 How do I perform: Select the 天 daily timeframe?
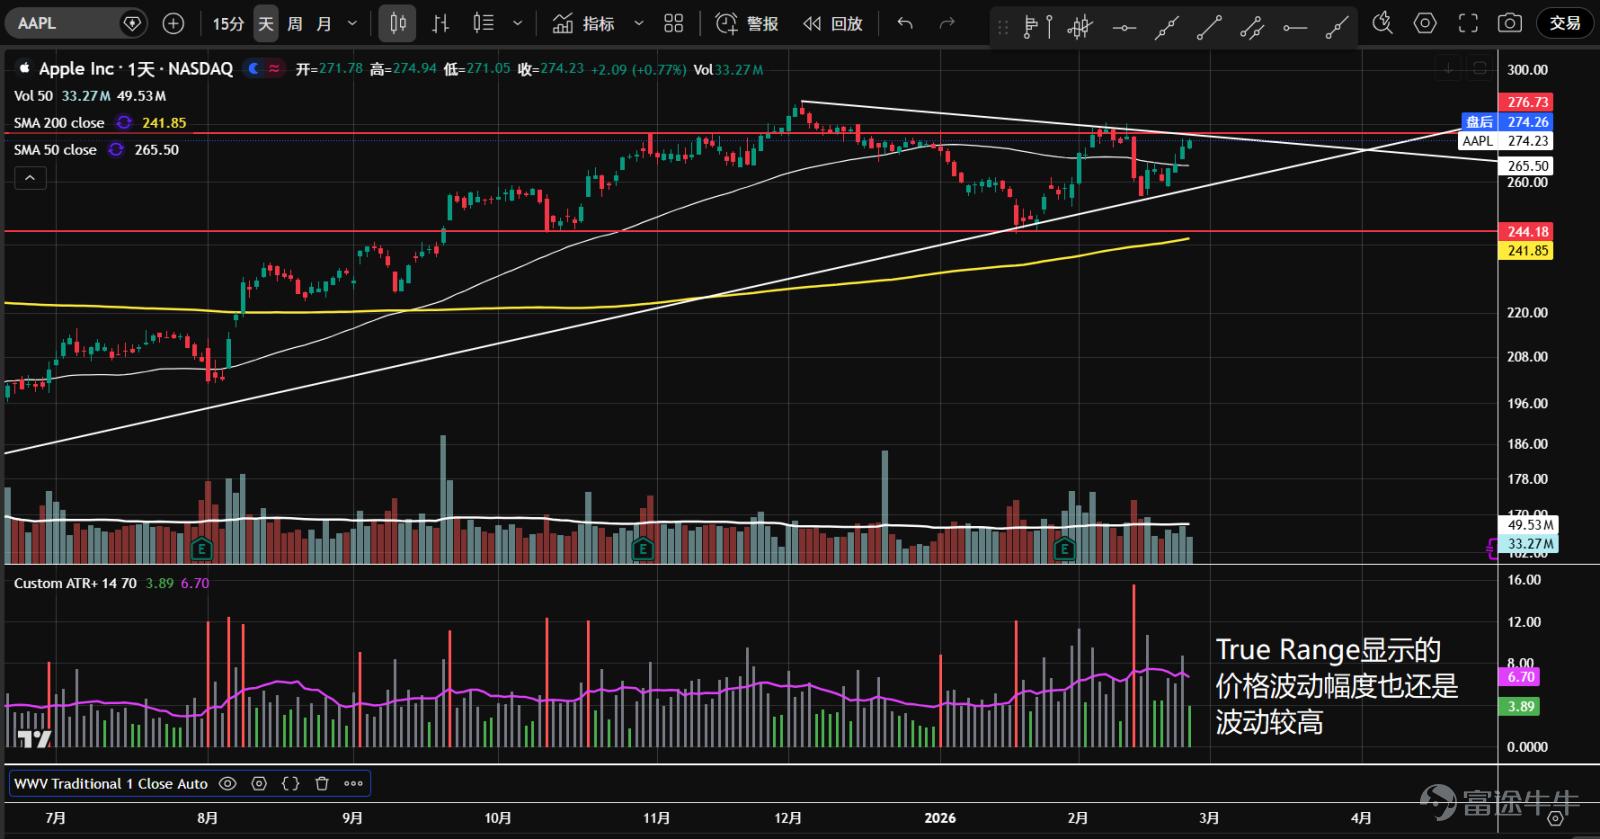point(266,23)
